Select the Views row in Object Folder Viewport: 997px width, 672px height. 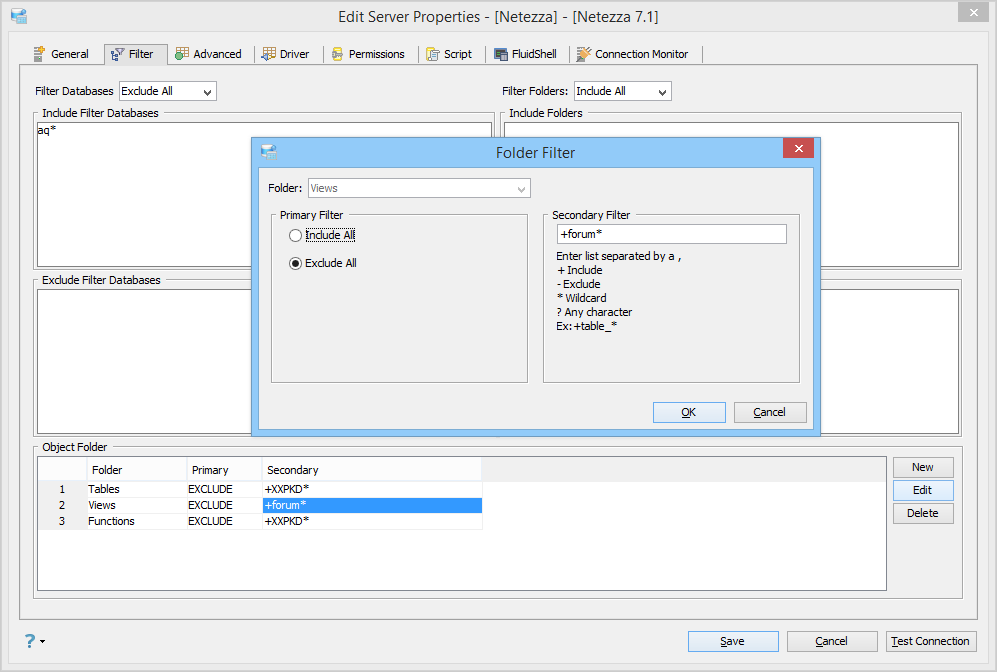tap(259, 505)
